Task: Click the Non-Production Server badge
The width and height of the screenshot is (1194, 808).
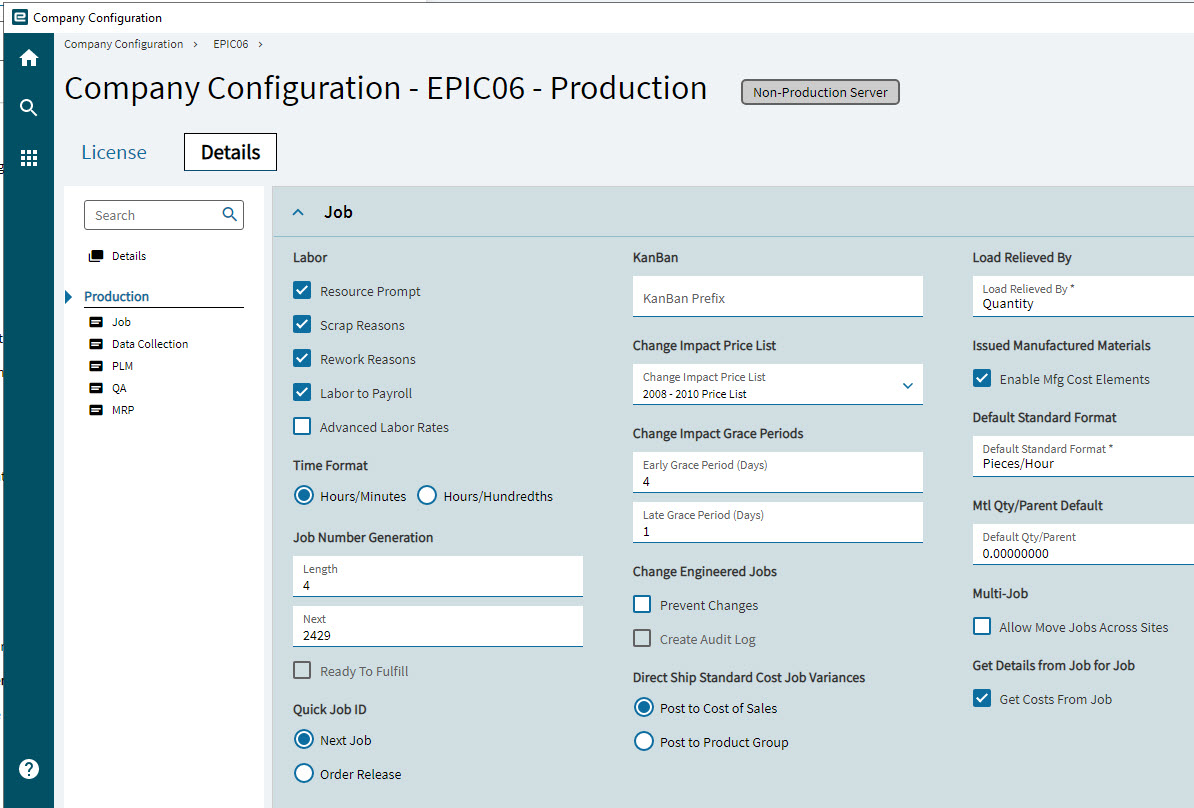Action: (x=820, y=92)
